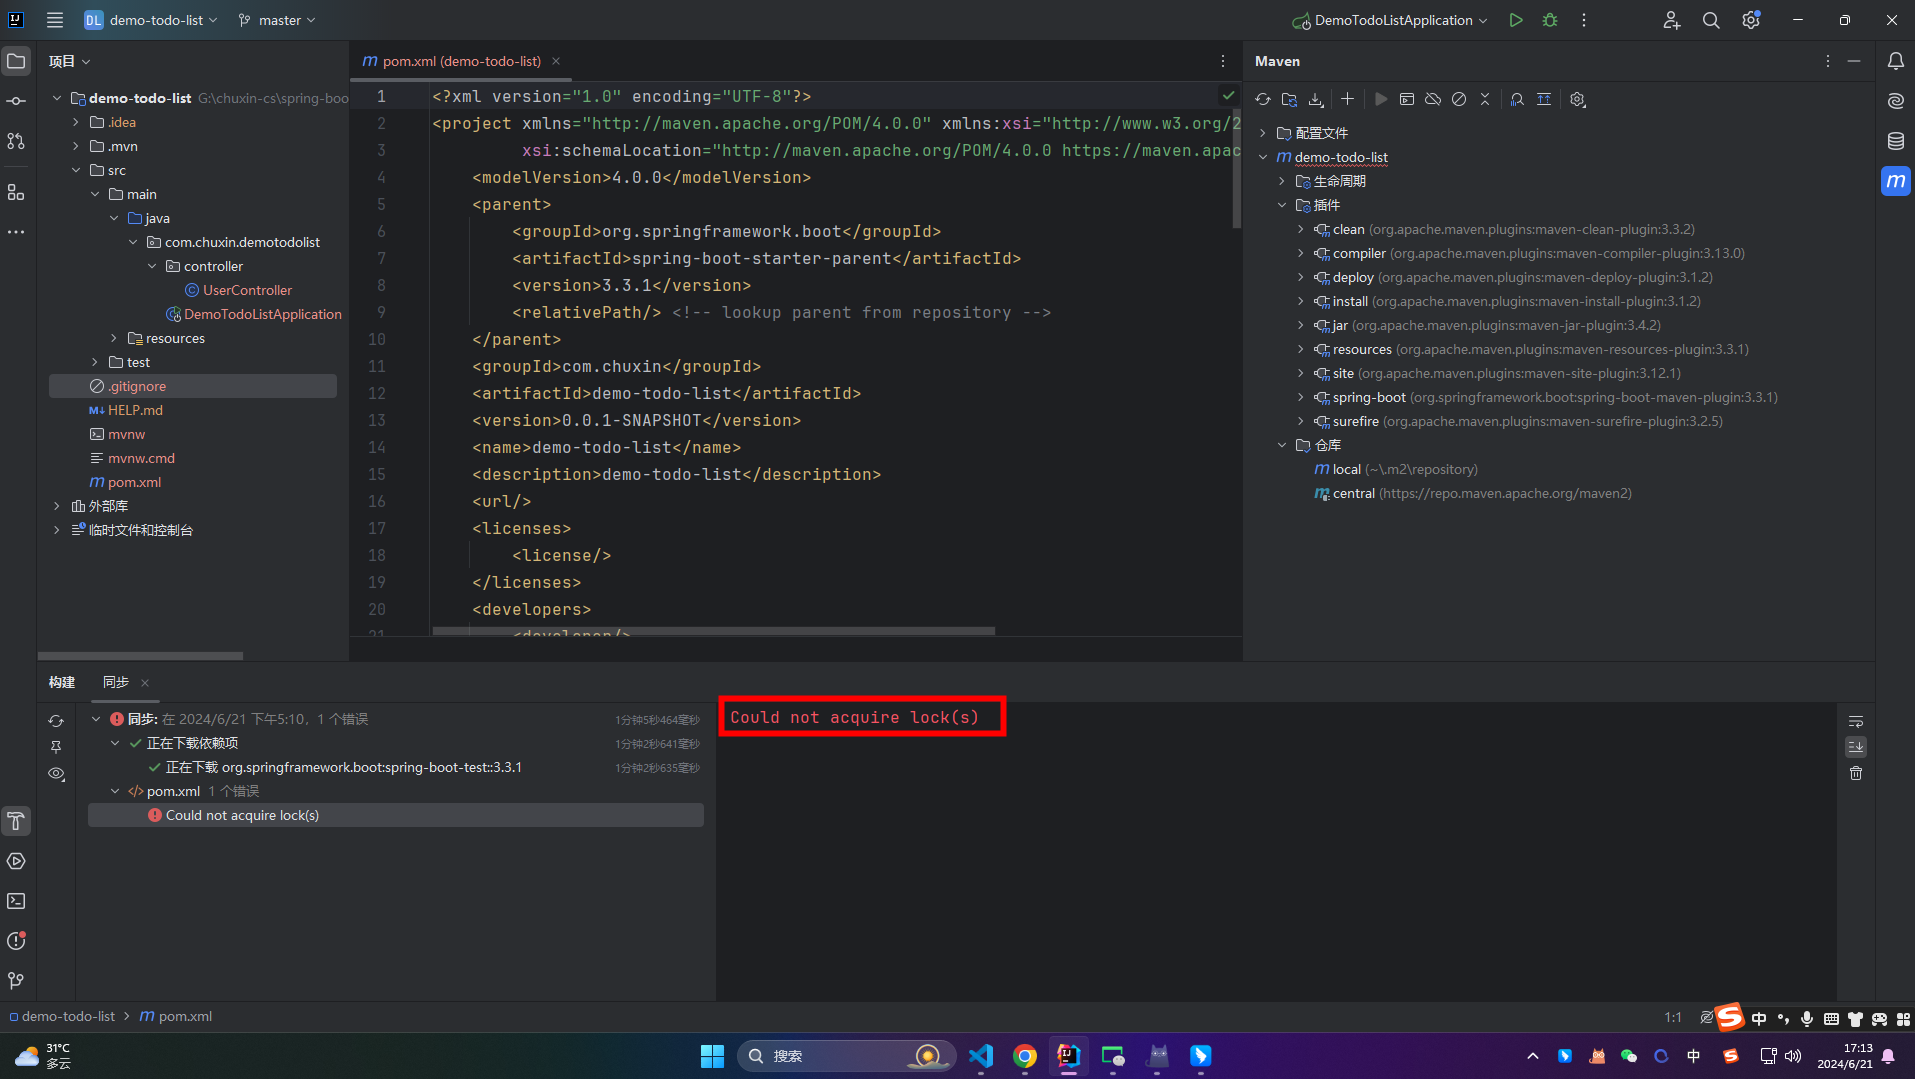Click demo-todo-list breadcrumb in status bar
1915x1079 pixels.
click(62, 1016)
